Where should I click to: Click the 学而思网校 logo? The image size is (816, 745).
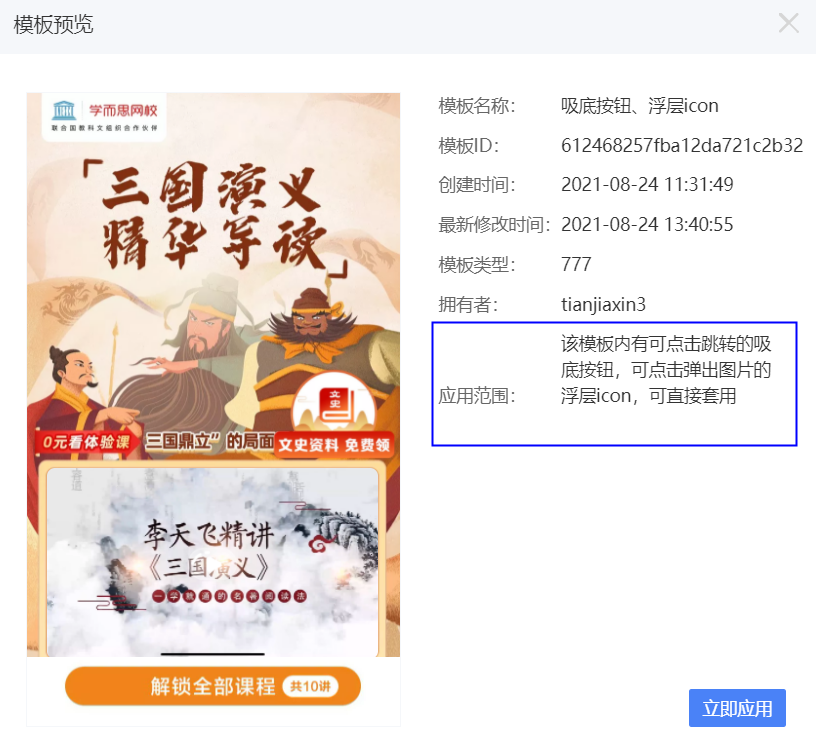(x=104, y=117)
